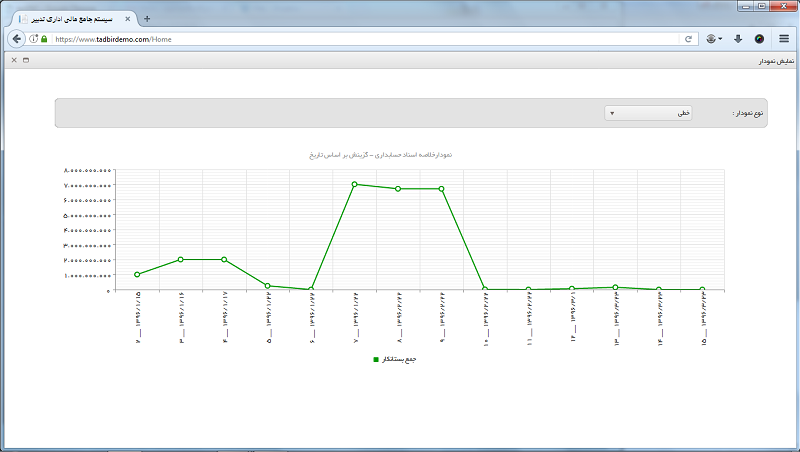
Task: Click the site information (i) icon
Action: click(33, 39)
